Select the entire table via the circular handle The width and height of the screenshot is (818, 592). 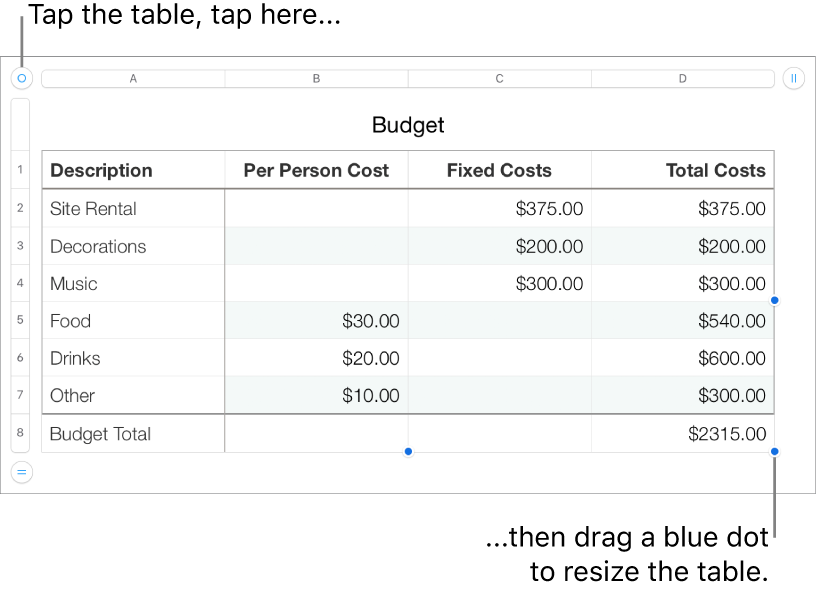tap(20, 78)
